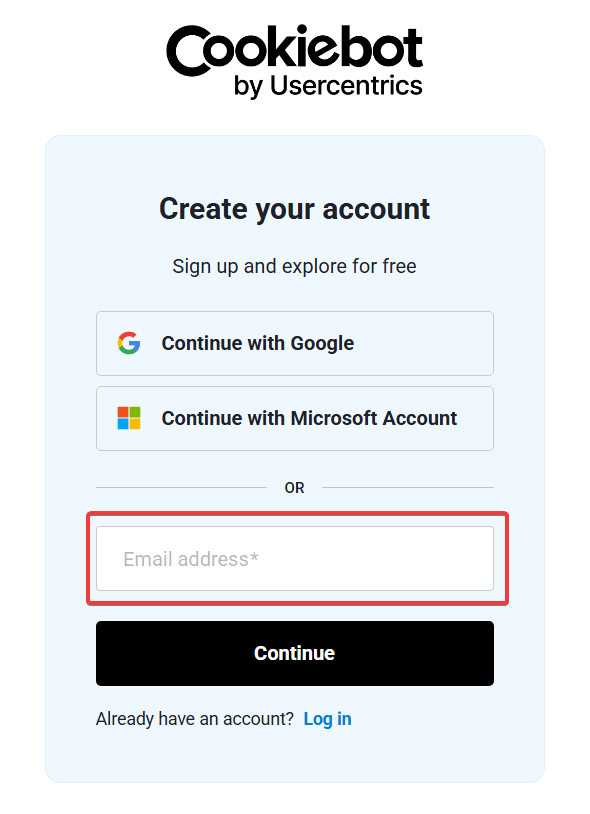Click the Microsoft Account colored tiles icon

click(128, 417)
